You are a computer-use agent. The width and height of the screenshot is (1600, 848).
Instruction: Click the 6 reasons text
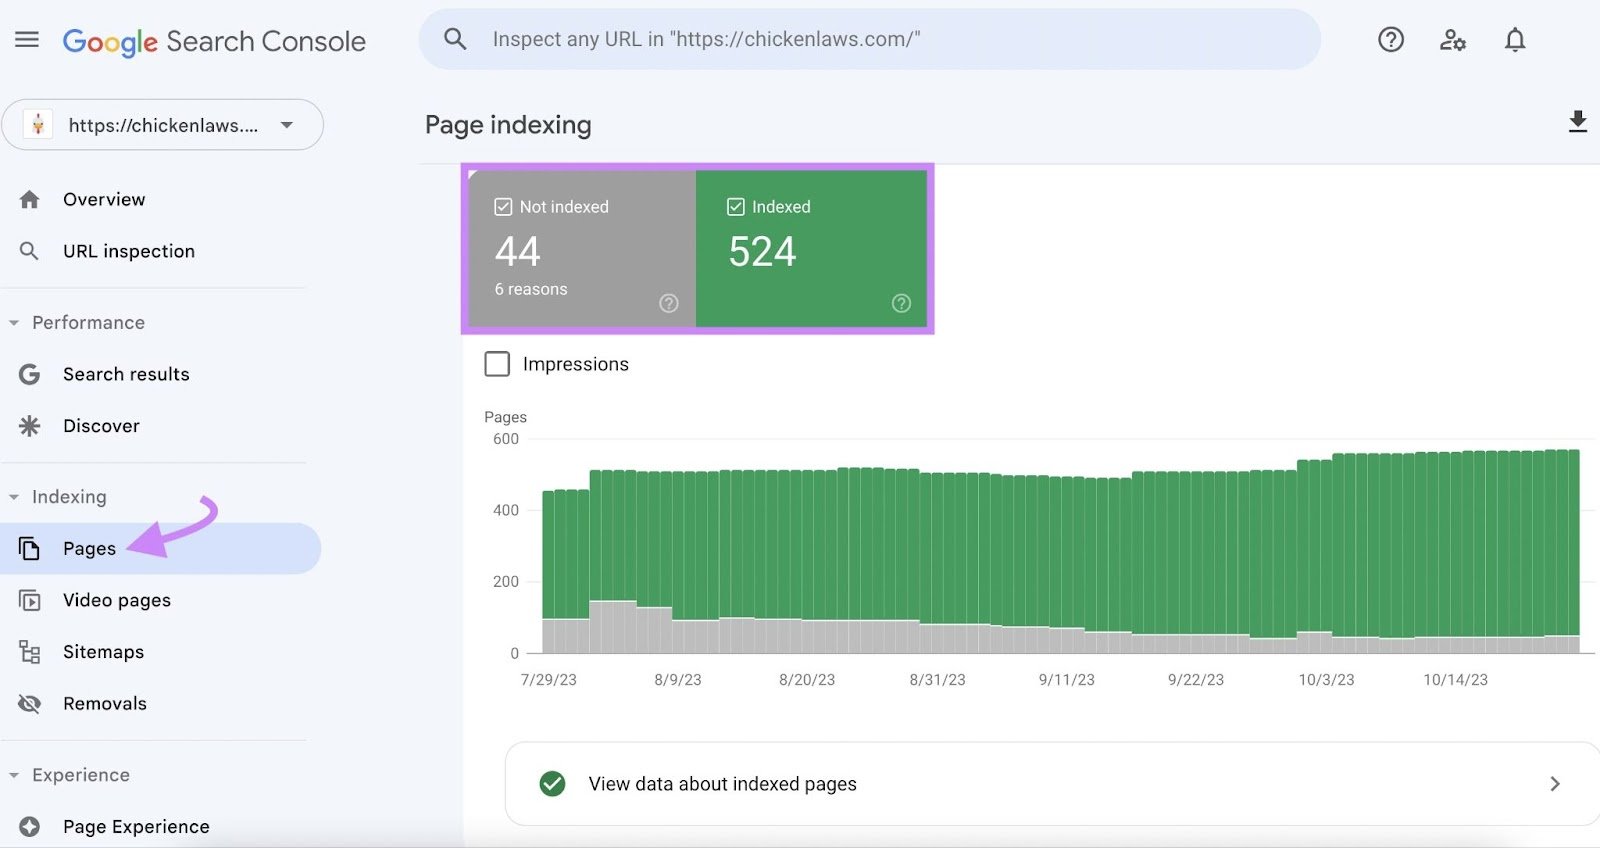click(531, 289)
